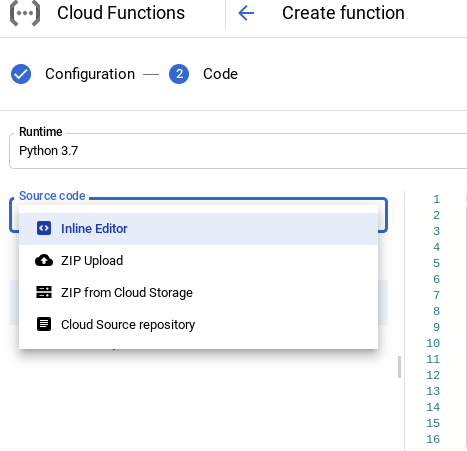Click the step 2 Code circle icon
Viewport: 467px width, 451px height.
[x=179, y=74]
